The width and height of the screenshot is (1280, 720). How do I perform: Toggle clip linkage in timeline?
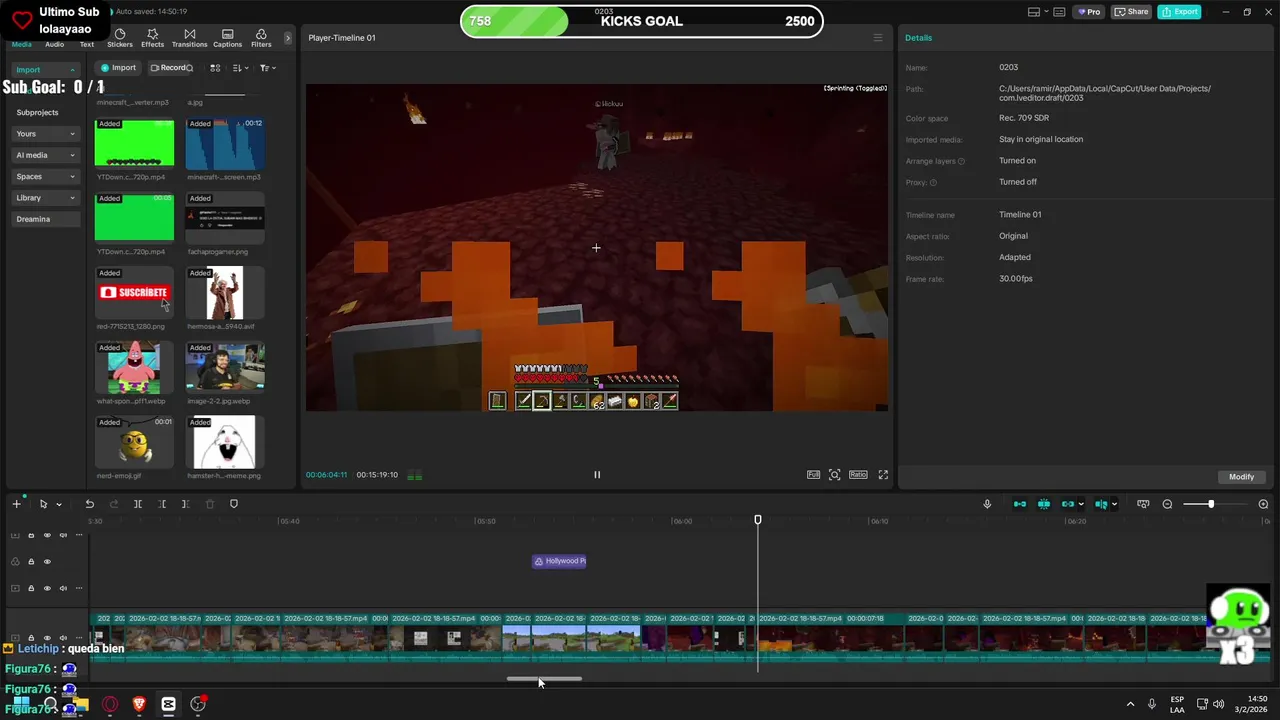pos(1068,504)
